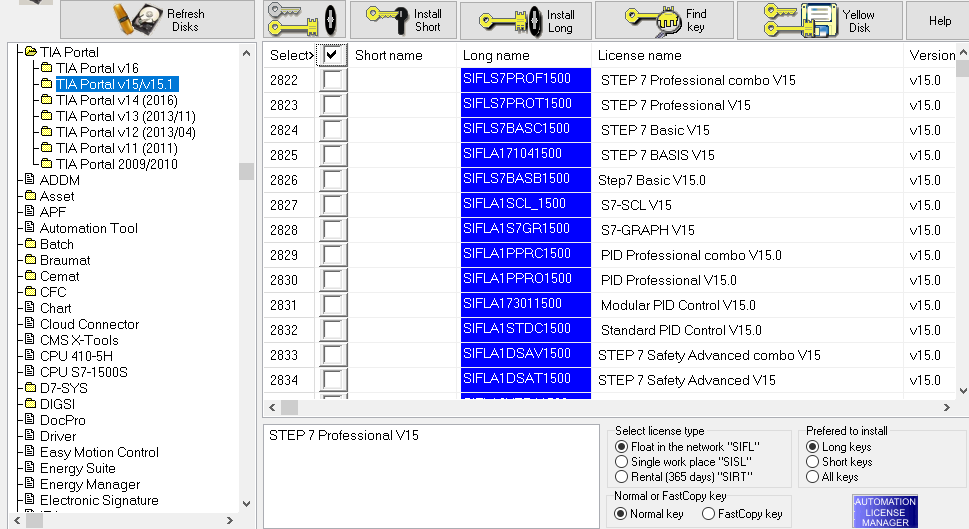Check the box for row 2823
The width and height of the screenshot is (969, 529).
click(x=332, y=105)
